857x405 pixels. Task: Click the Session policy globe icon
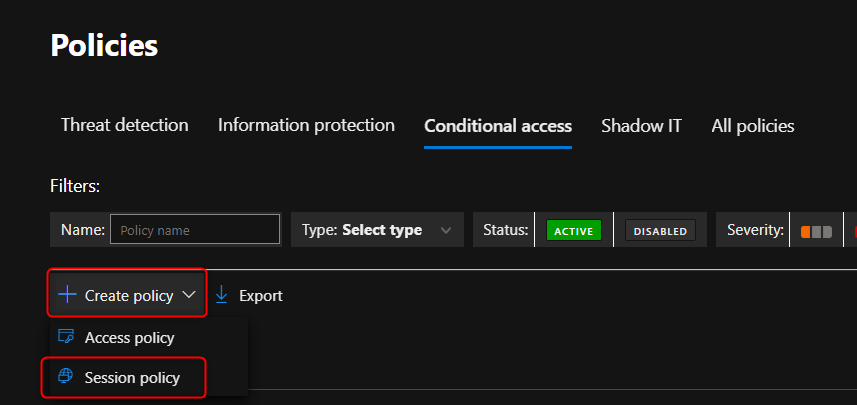66,377
